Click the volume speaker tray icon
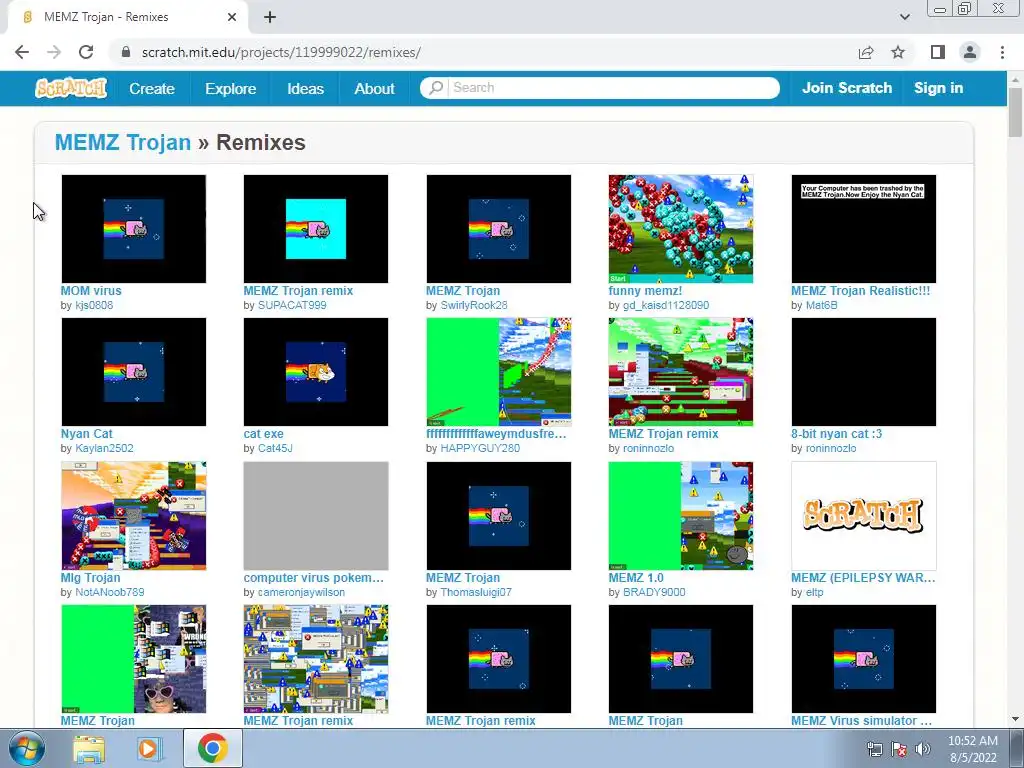This screenshot has height=768, width=1024. (x=923, y=749)
